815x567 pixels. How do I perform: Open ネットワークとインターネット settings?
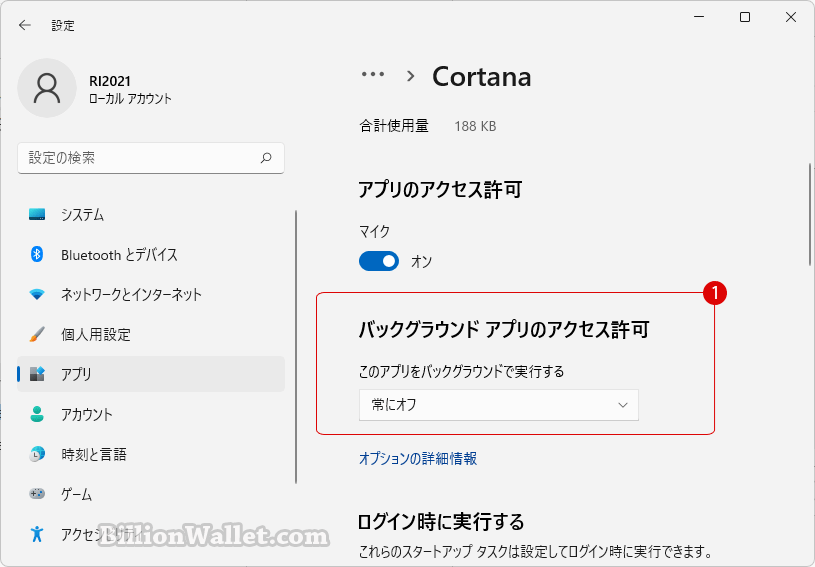151,294
